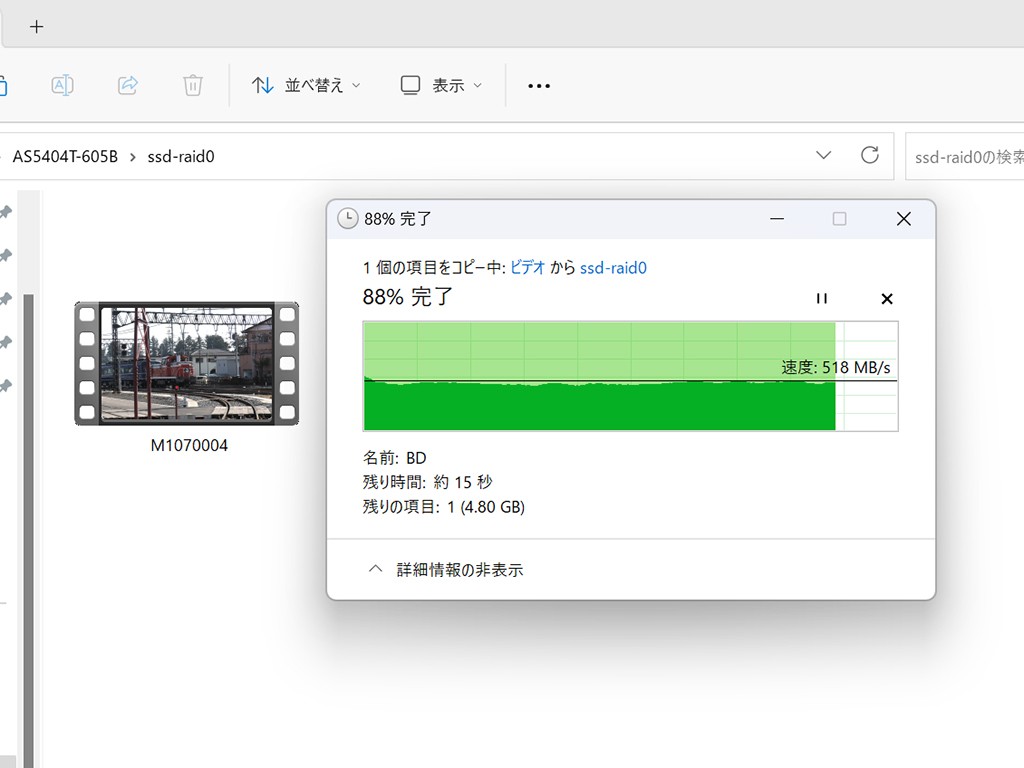Click the Share icon in the toolbar

[128, 85]
